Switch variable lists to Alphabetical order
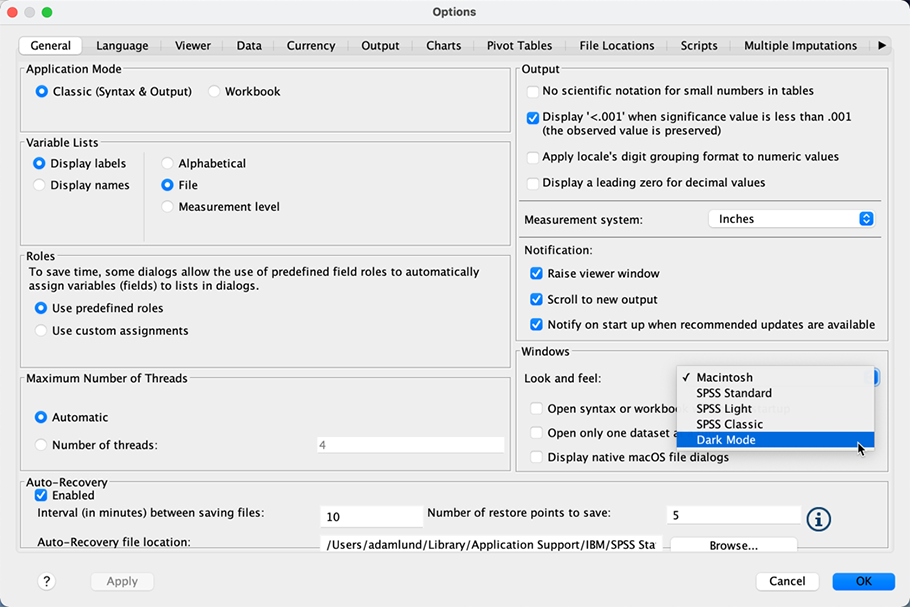 [168, 163]
